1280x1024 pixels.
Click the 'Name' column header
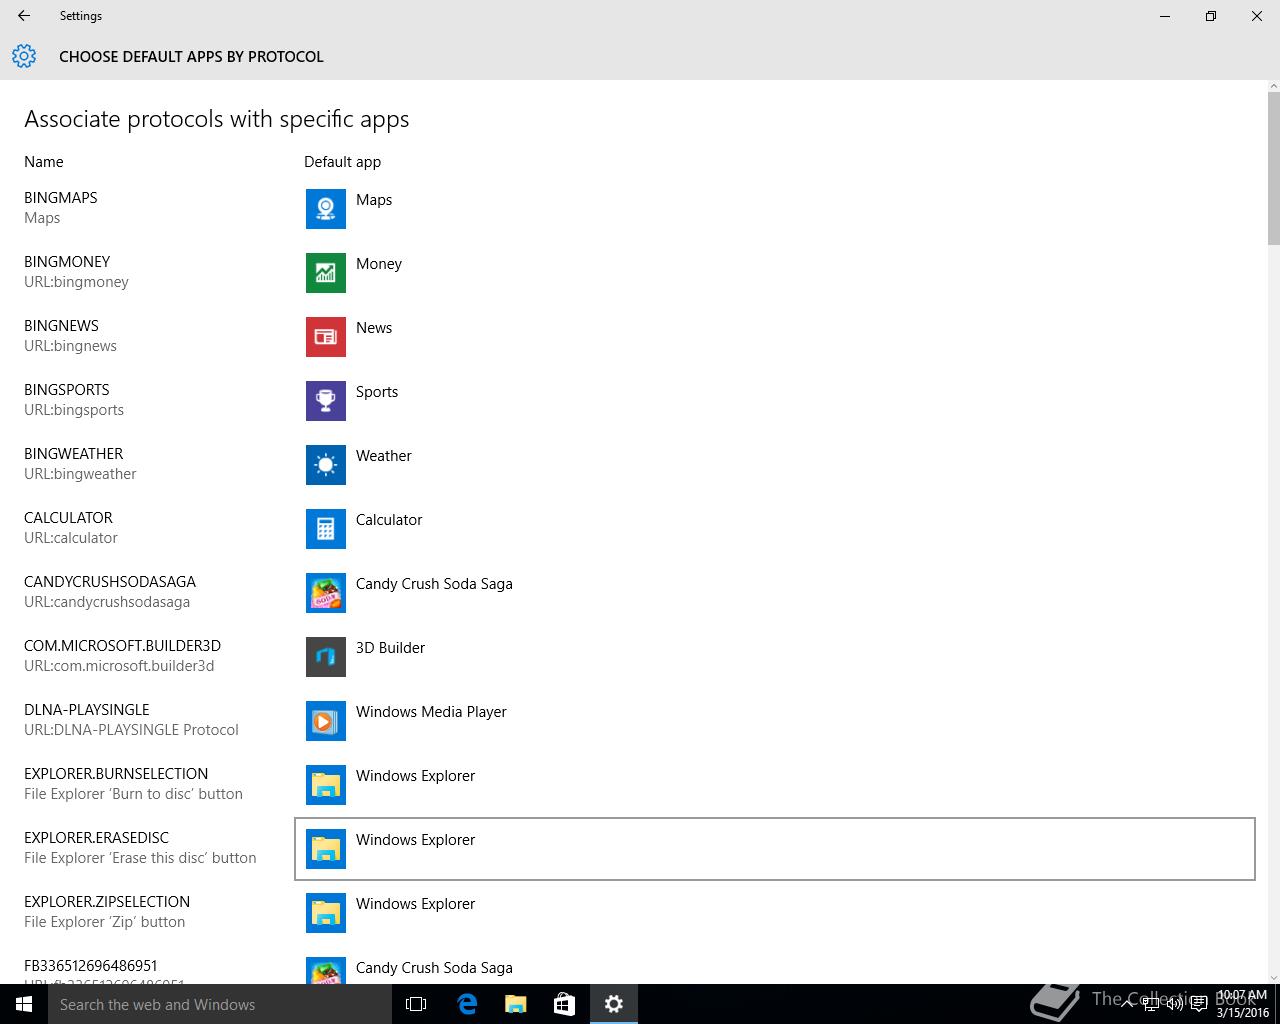(44, 162)
